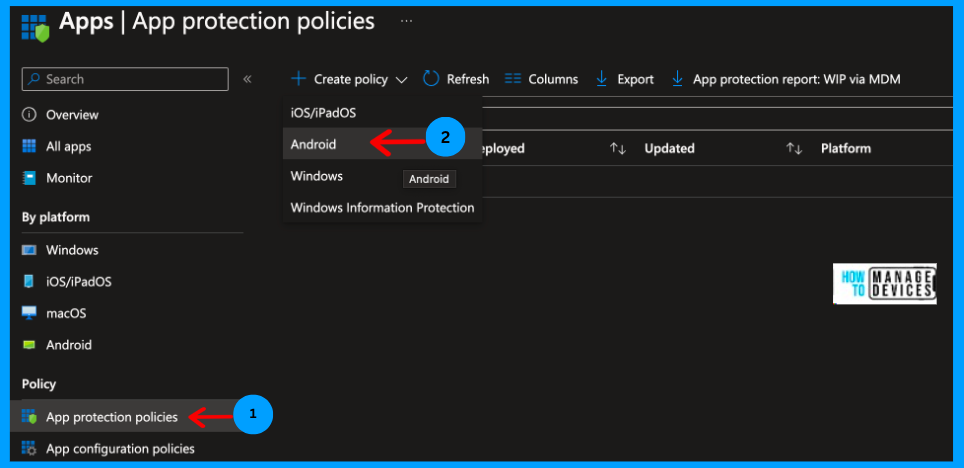Click the Monitor notebook icon
This screenshot has width=964, height=468.
point(29,178)
